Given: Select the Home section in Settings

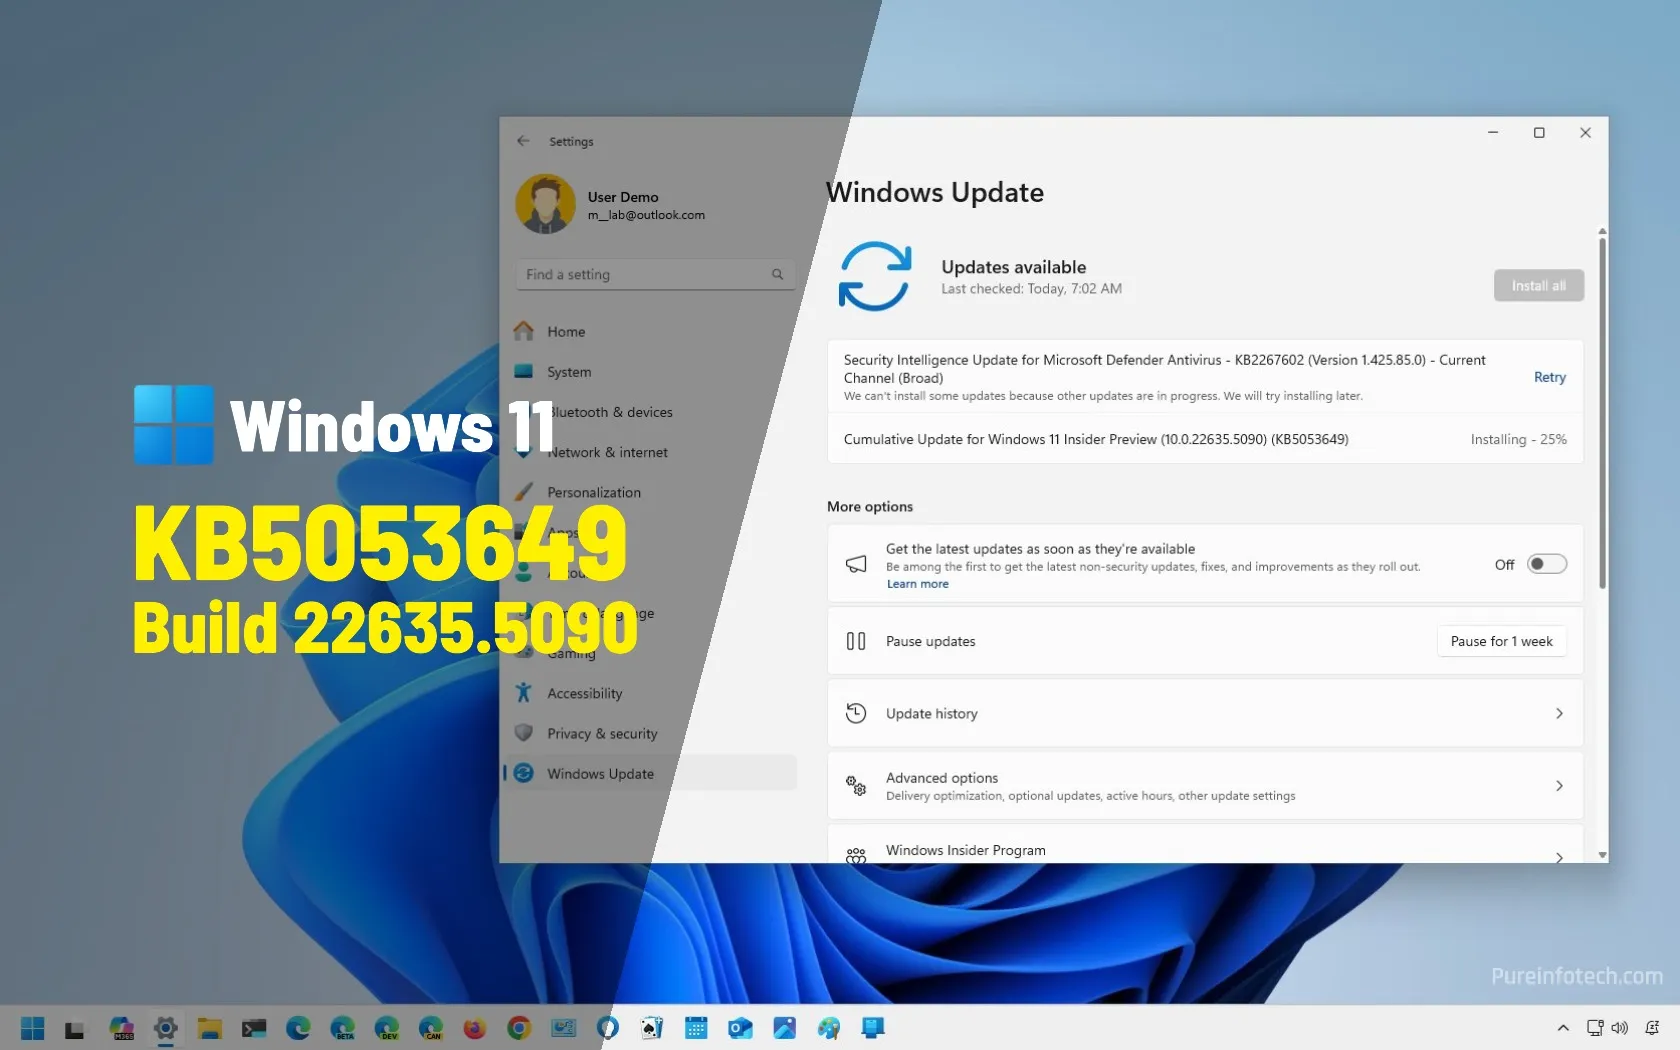Looking at the screenshot, I should pyautogui.click(x=565, y=331).
